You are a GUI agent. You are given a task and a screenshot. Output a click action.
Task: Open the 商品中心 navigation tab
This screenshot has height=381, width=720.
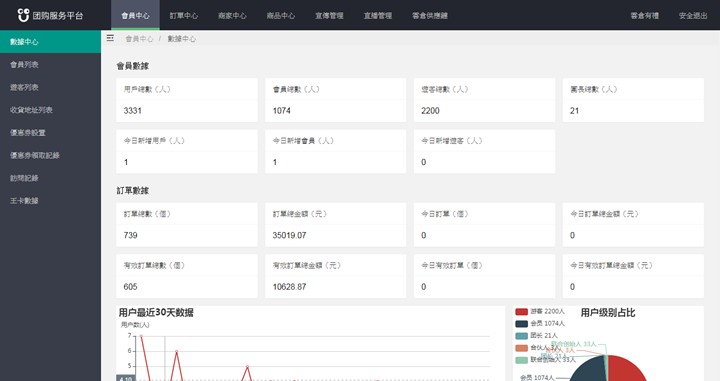[x=281, y=16]
